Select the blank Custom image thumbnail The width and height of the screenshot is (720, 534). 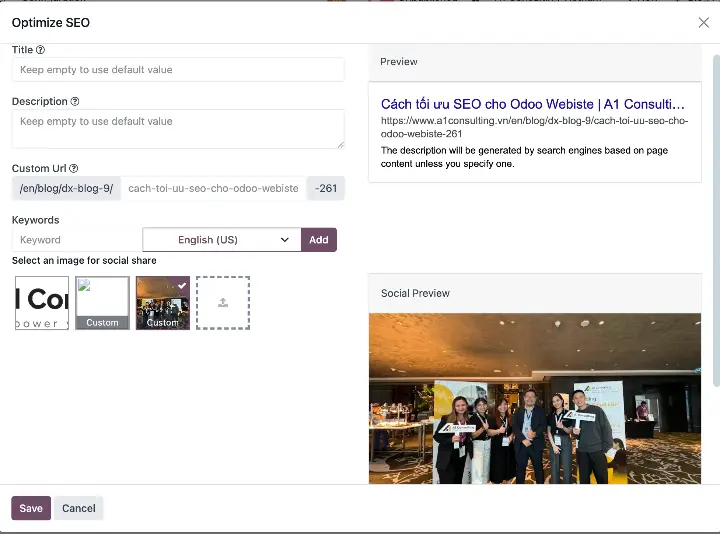[x=102, y=303]
